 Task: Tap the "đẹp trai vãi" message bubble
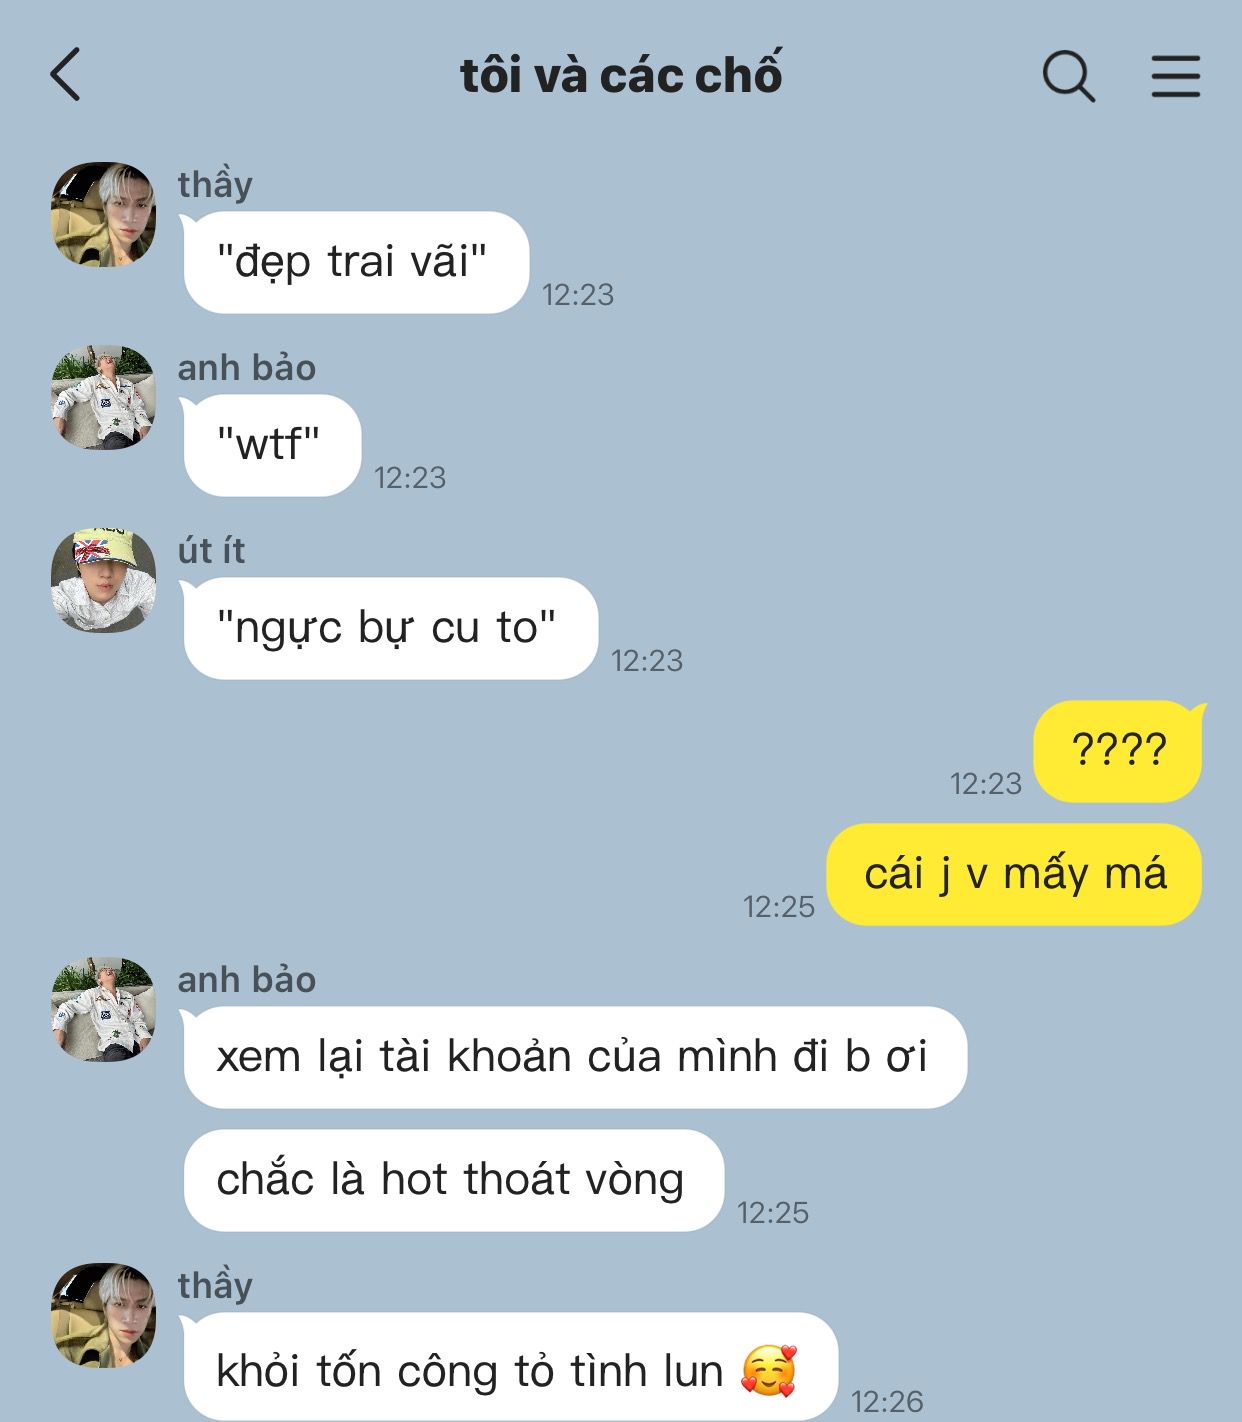click(x=356, y=262)
